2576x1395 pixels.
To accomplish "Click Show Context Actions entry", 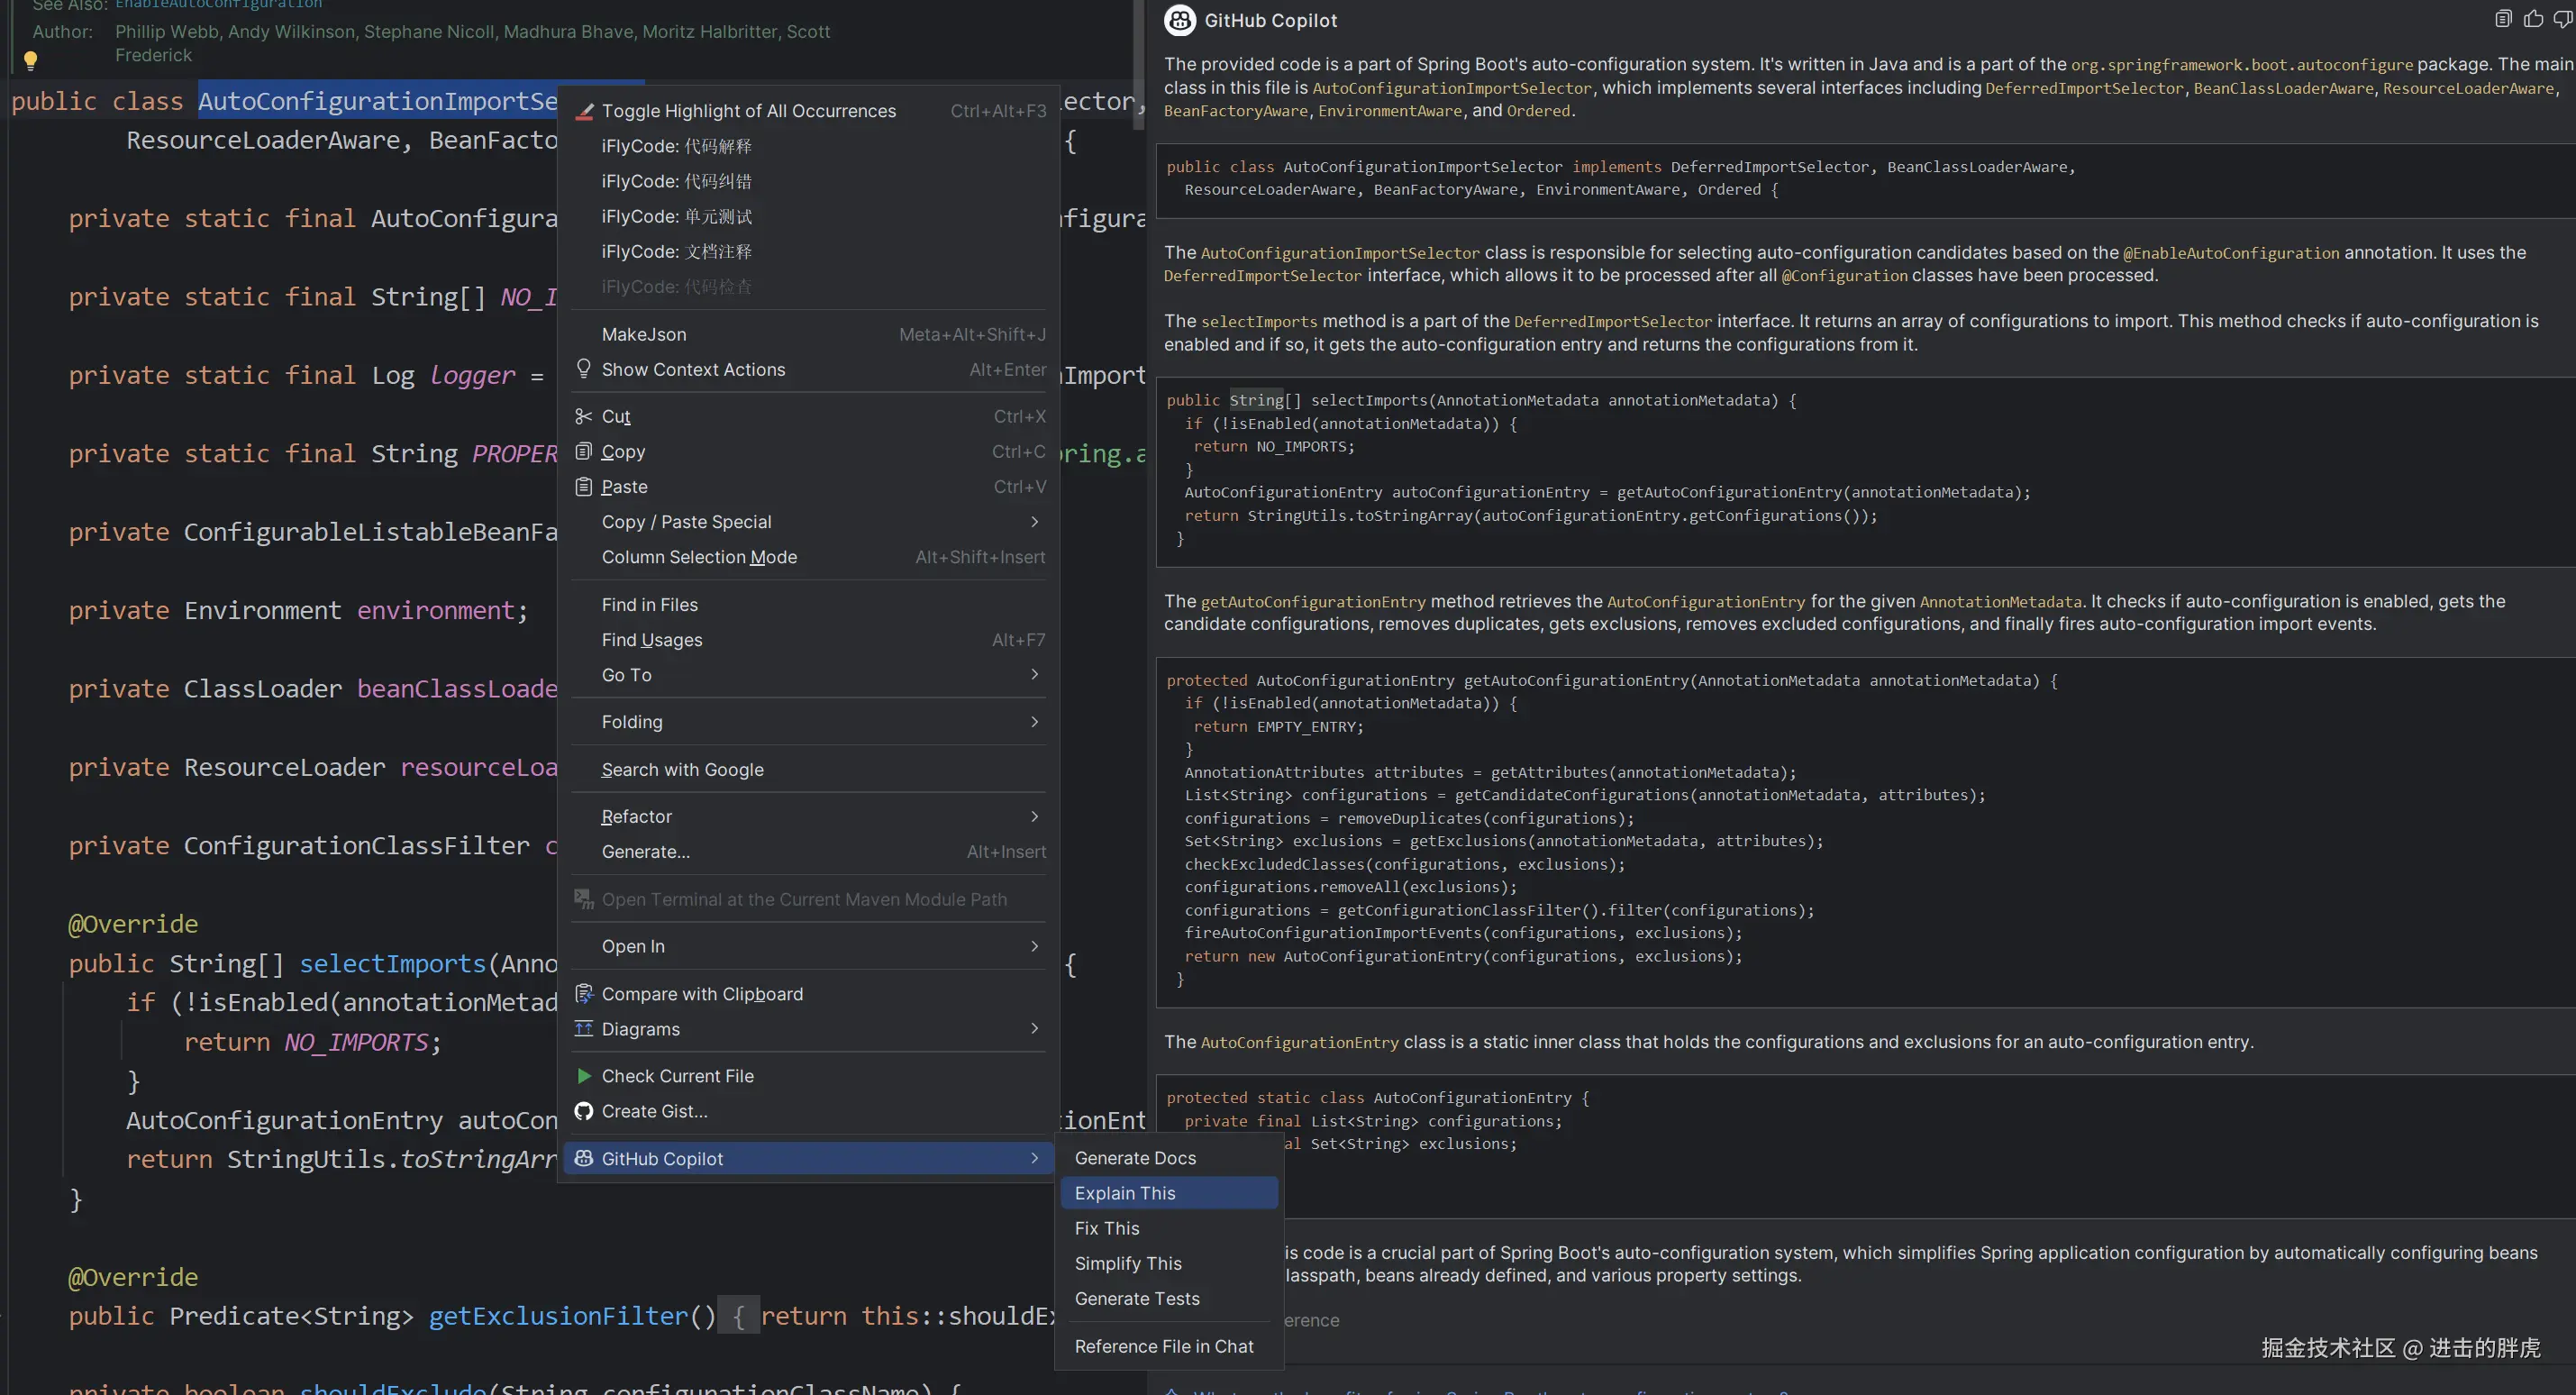I will point(693,370).
